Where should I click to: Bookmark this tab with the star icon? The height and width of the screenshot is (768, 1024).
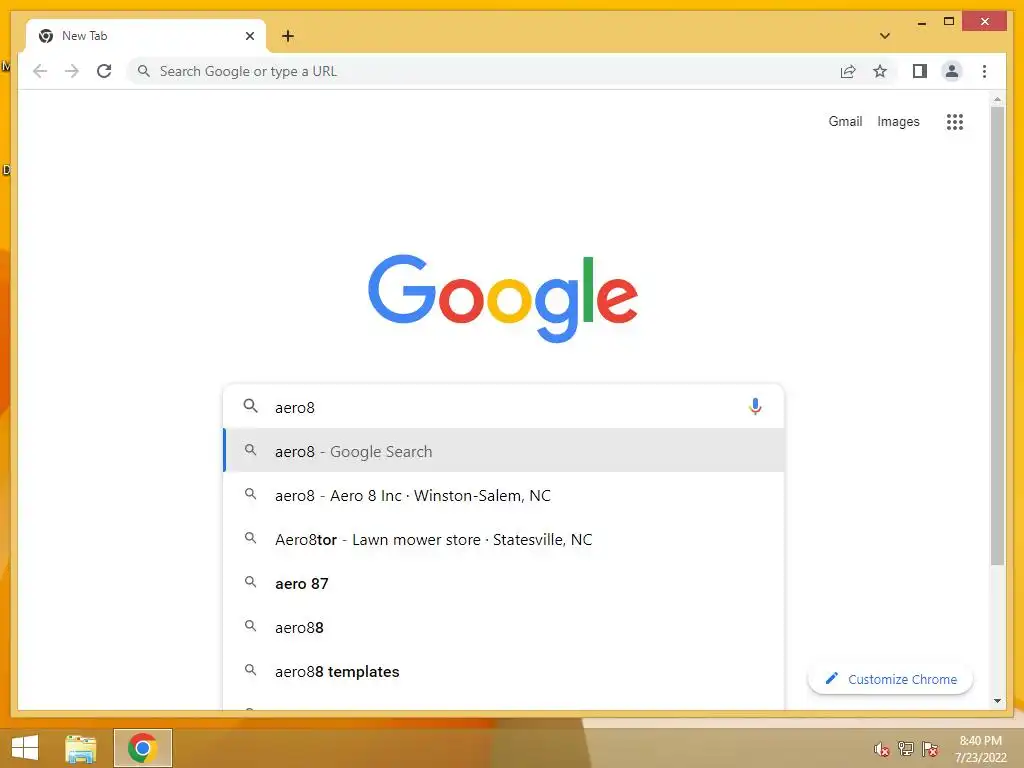pos(880,71)
